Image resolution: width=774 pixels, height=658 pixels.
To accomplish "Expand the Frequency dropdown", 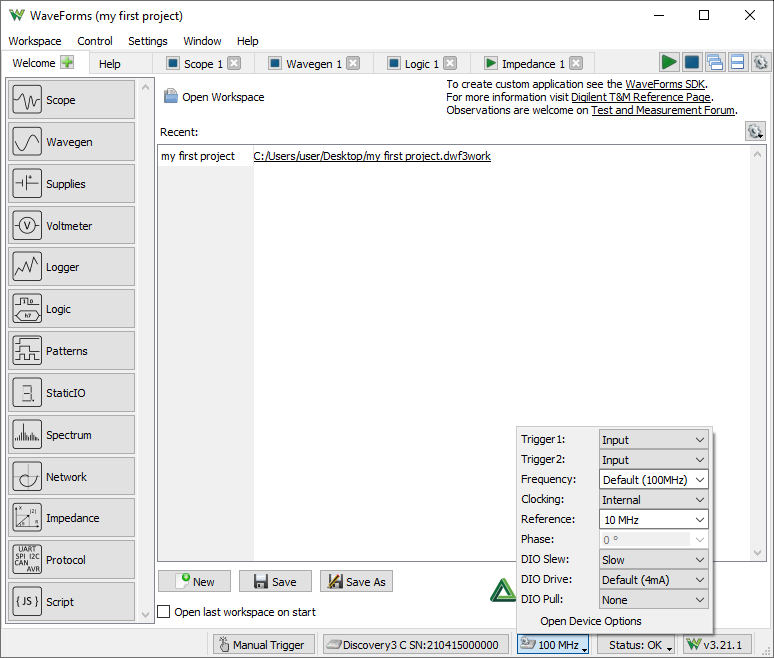I will (654, 480).
